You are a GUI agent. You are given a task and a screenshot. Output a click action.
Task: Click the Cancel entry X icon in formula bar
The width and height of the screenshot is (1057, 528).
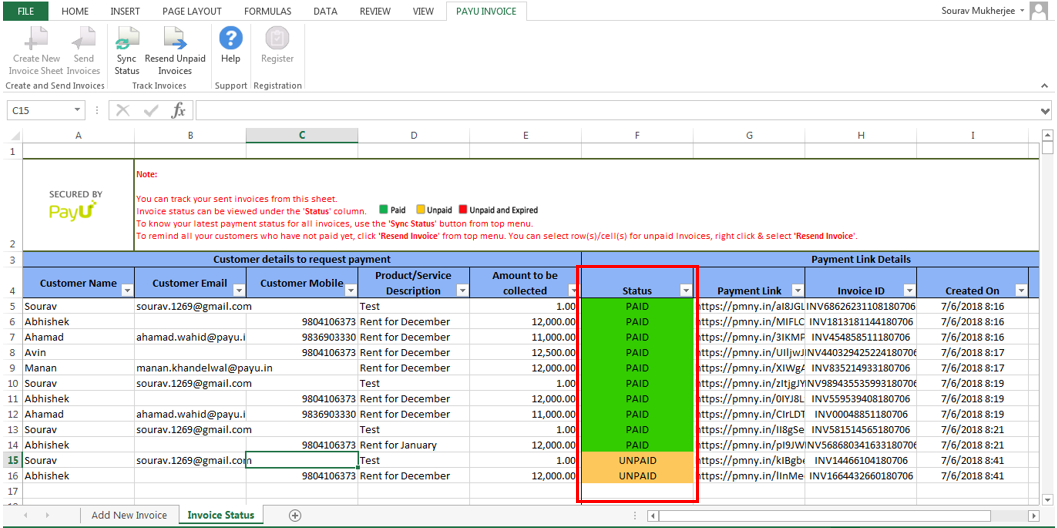point(123,111)
